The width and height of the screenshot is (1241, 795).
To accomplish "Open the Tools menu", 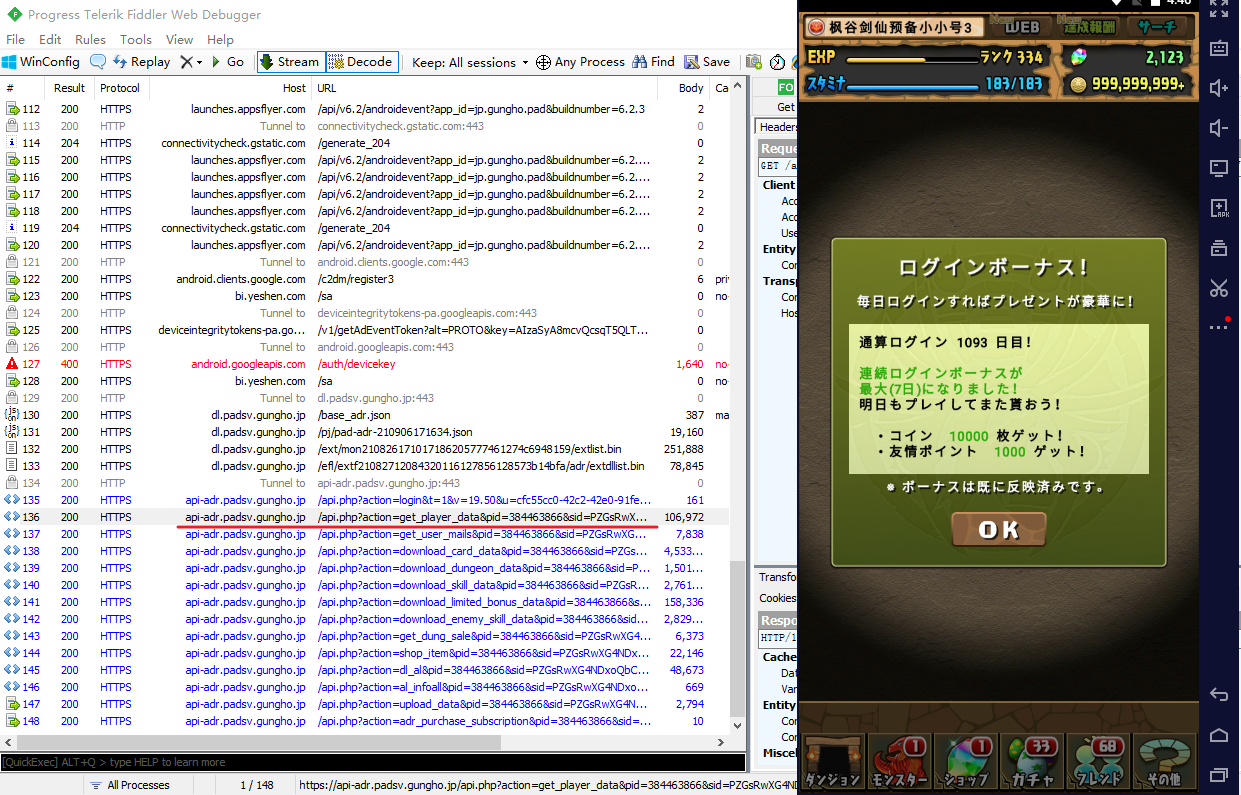I will click(x=136, y=40).
